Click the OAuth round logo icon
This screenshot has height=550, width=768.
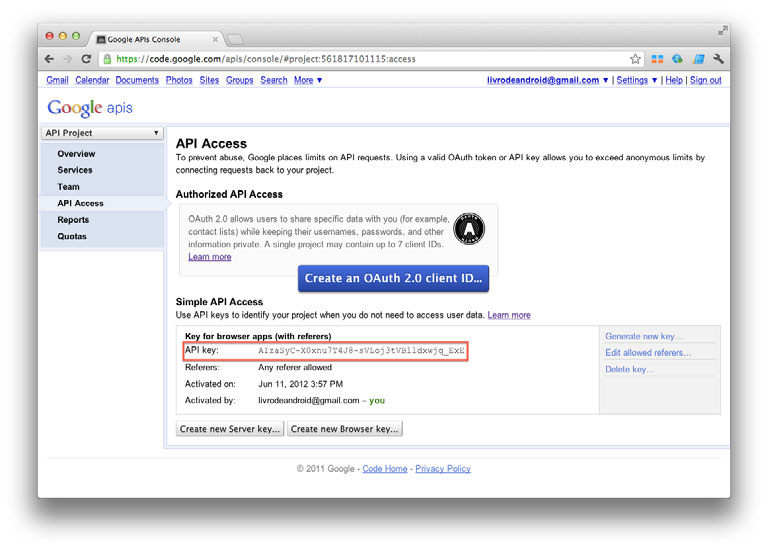(x=469, y=229)
